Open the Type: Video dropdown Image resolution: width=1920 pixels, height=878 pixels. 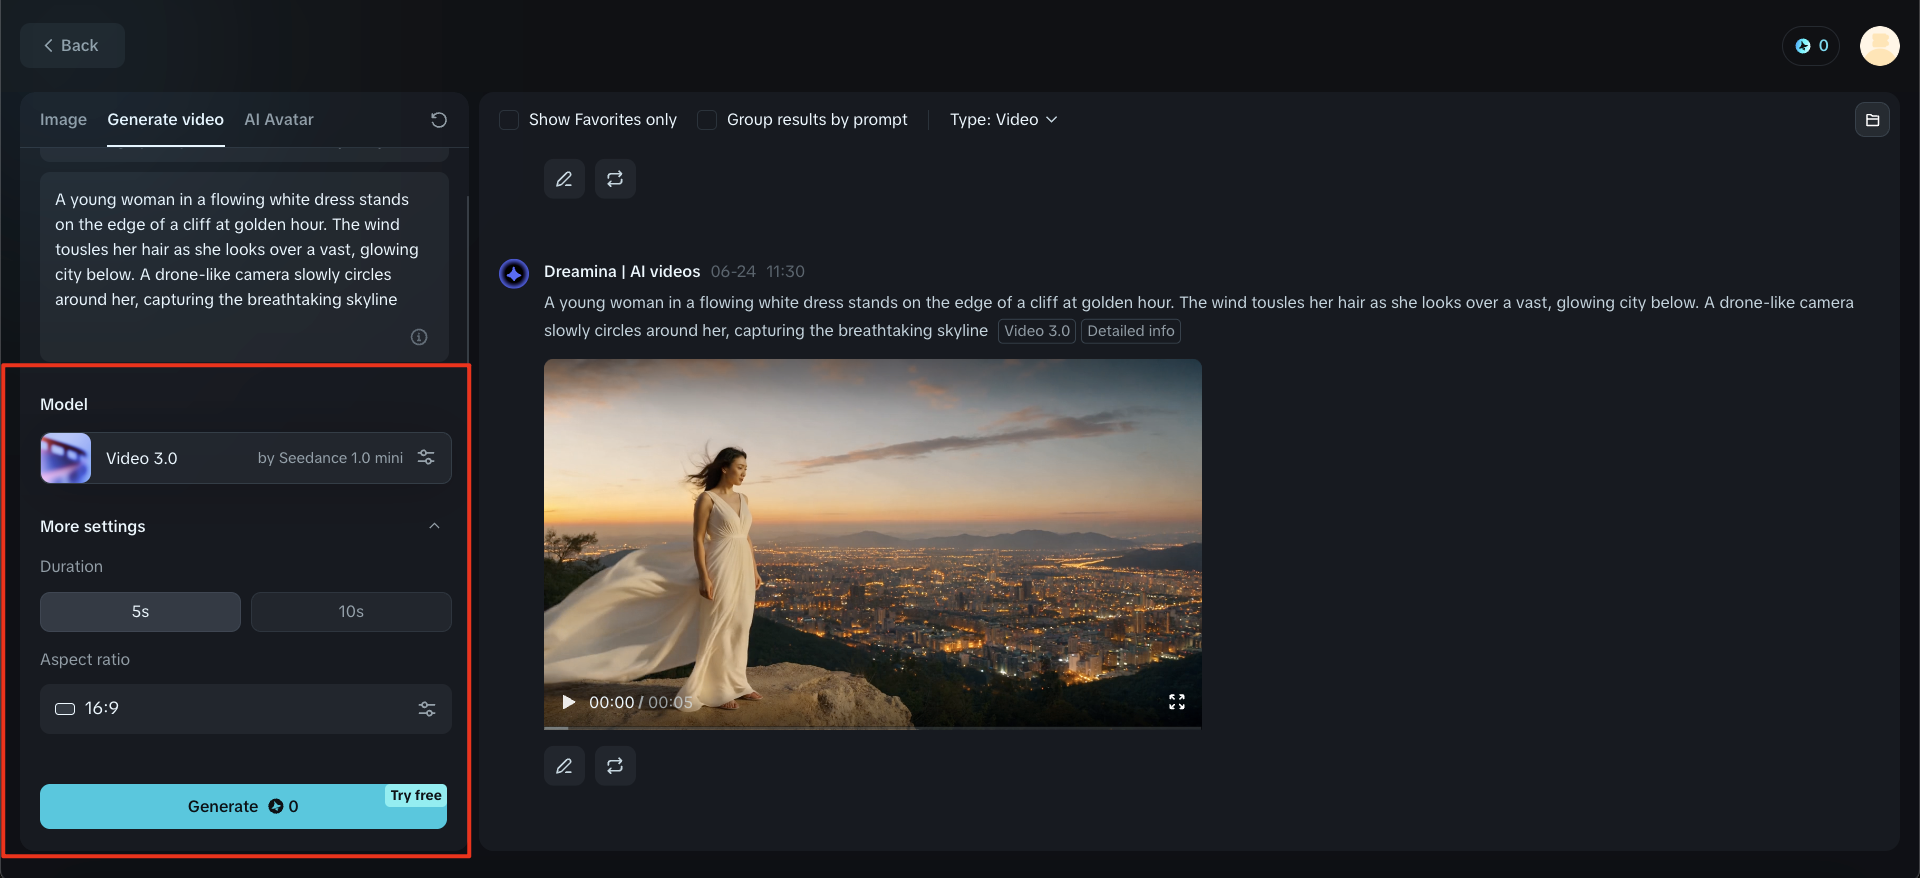pyautogui.click(x=1003, y=119)
